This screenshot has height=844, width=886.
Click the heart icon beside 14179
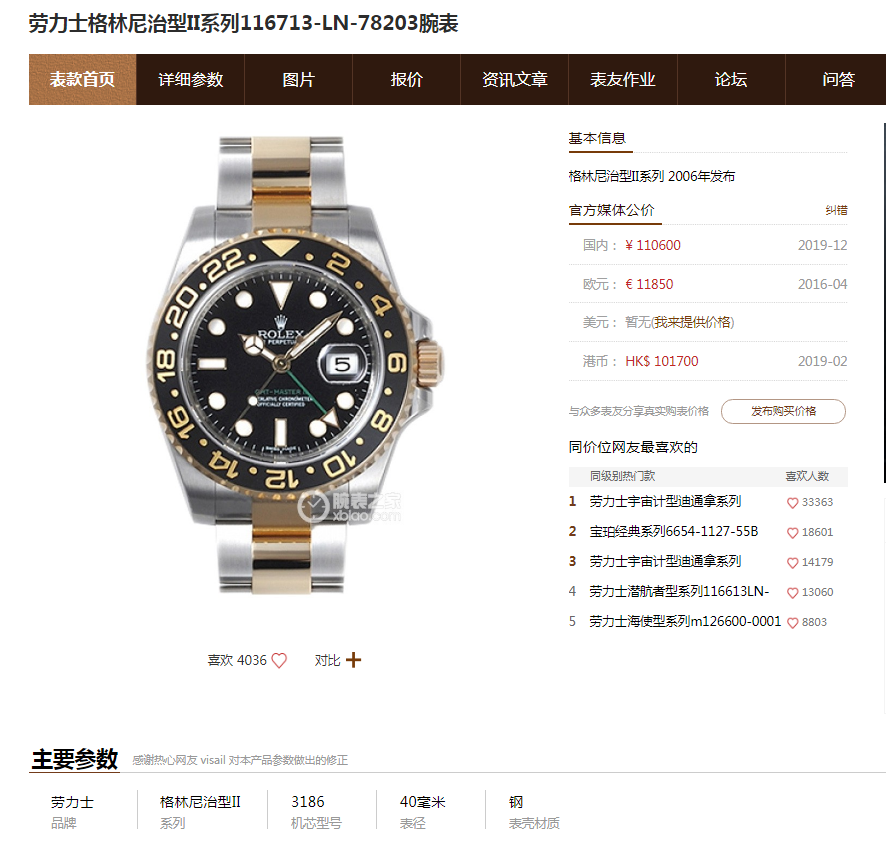792,563
